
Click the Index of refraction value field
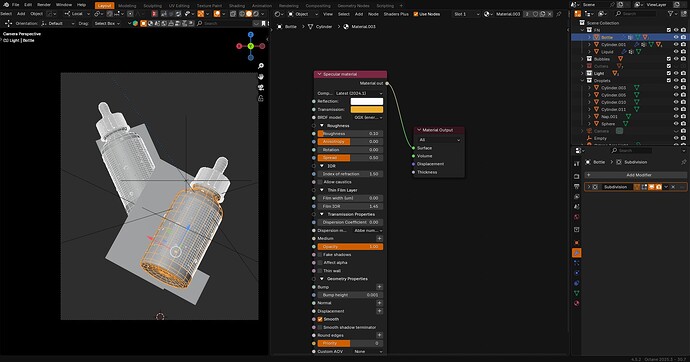[350, 174]
